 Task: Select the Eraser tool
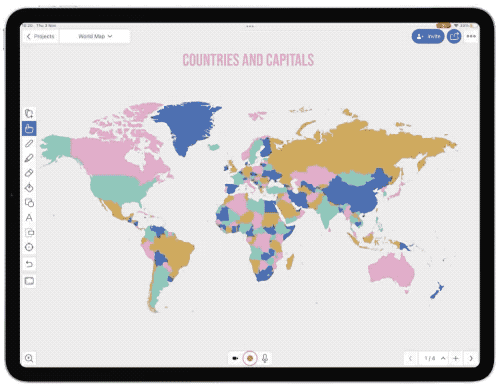pos(29,173)
